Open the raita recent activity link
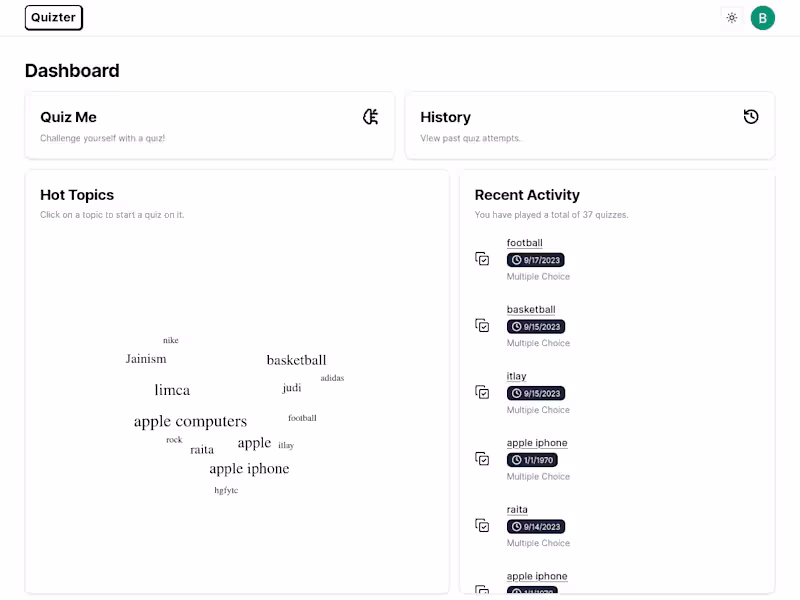This screenshot has height=600, width=800. [x=517, y=510]
